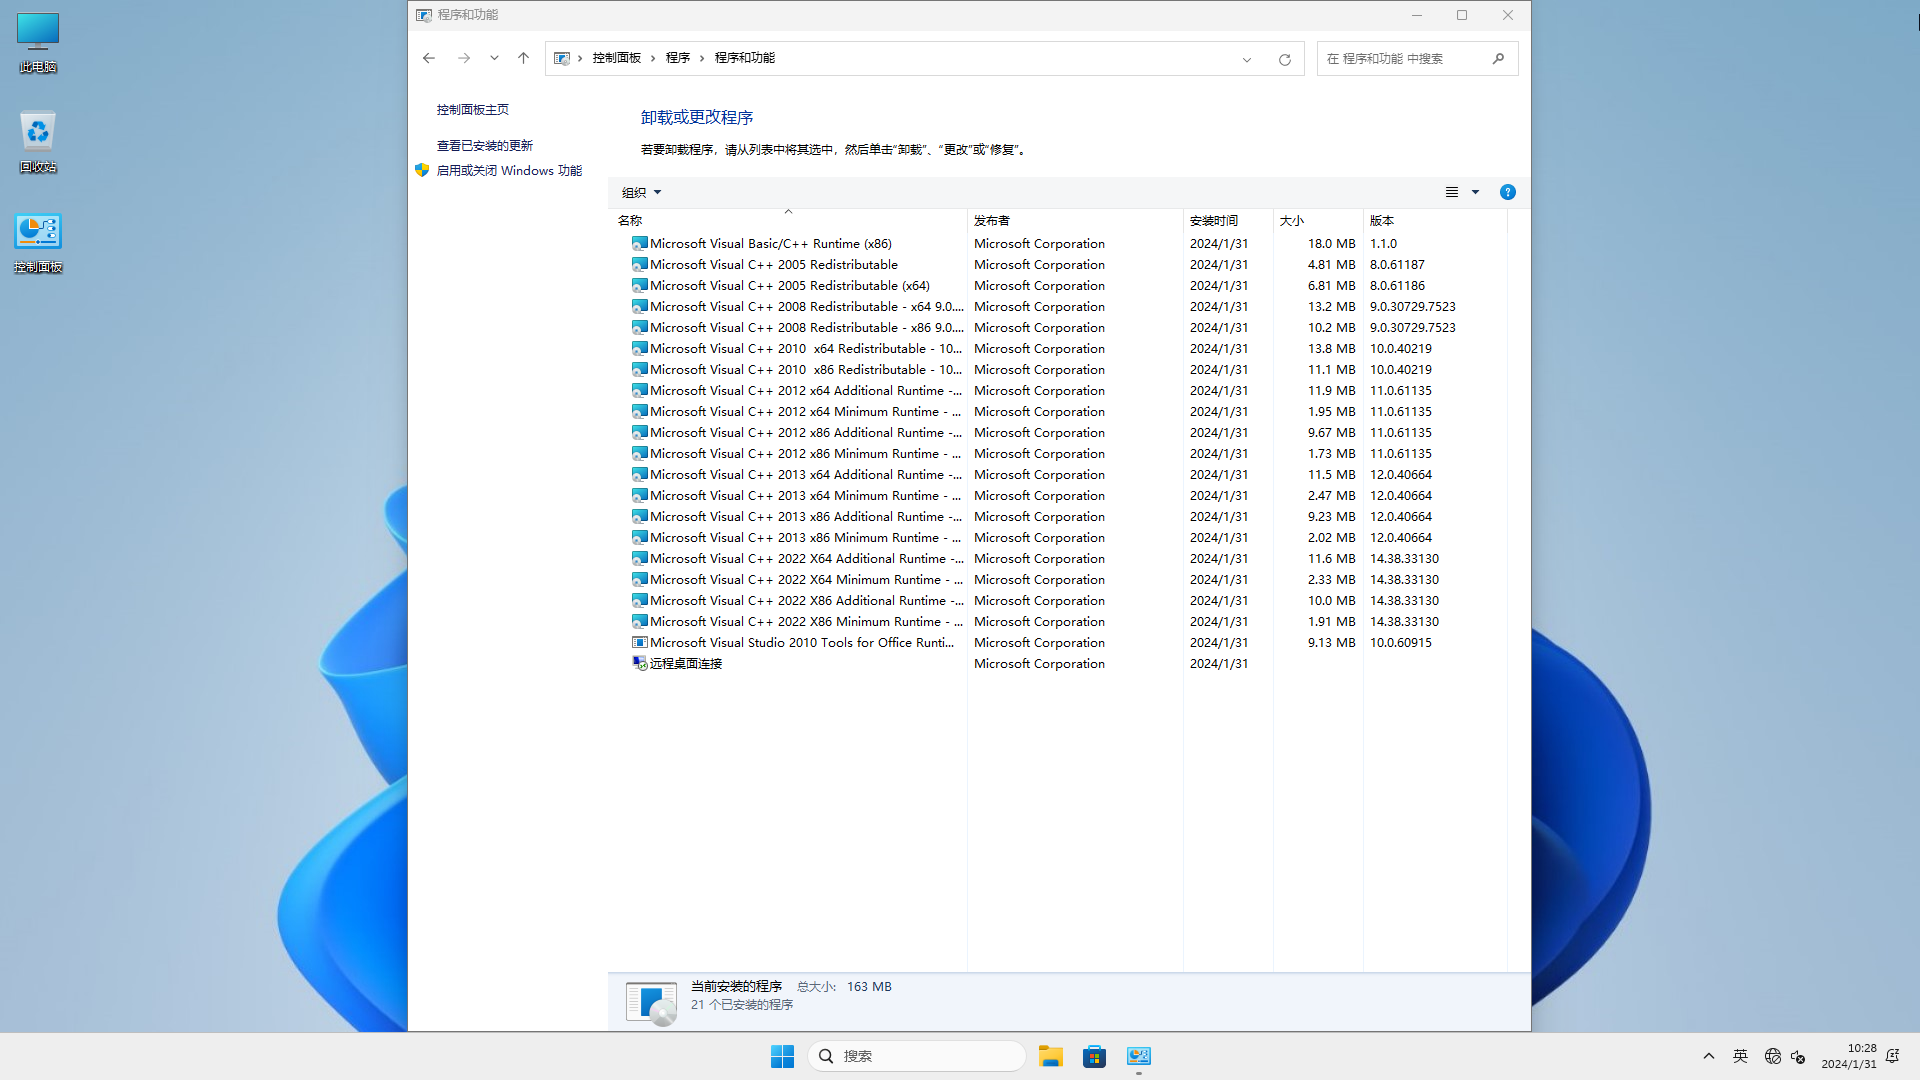Click the back navigation arrow
1920x1080 pixels.
click(x=429, y=58)
